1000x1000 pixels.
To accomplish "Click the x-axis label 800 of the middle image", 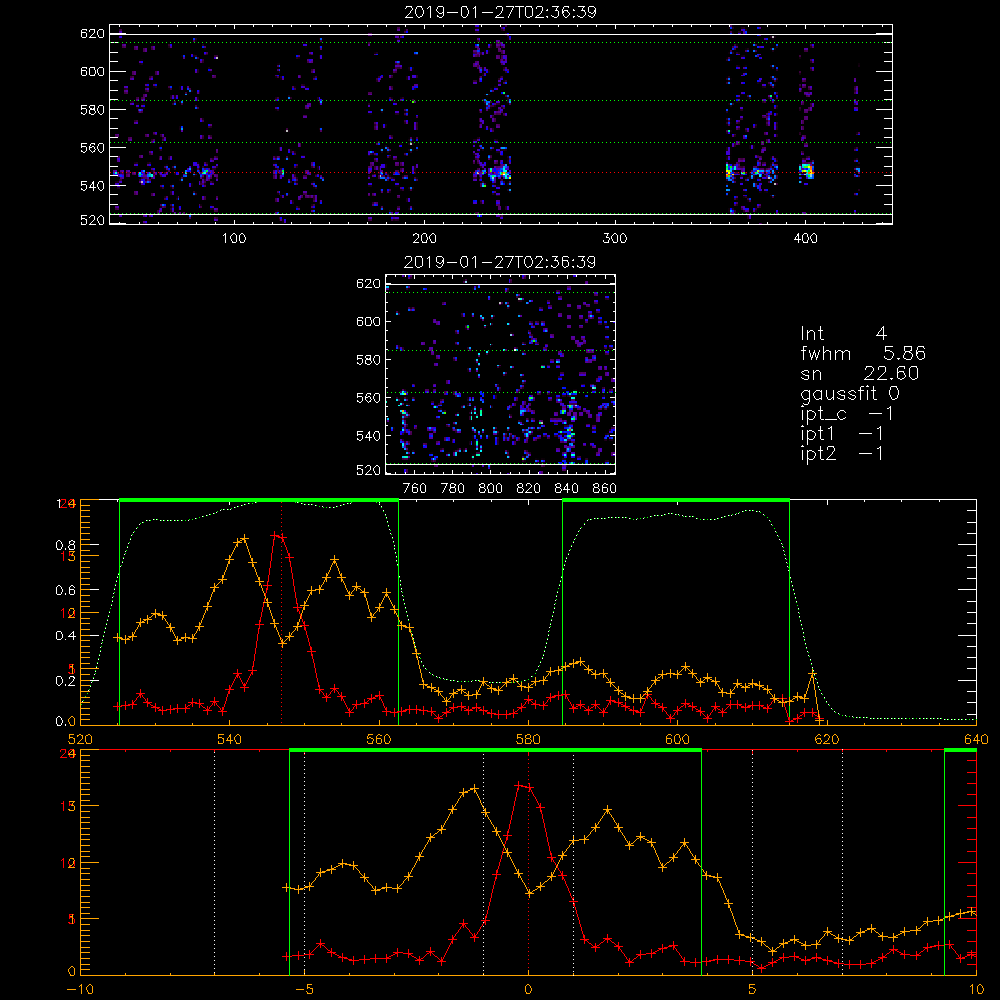I will tap(490, 489).
